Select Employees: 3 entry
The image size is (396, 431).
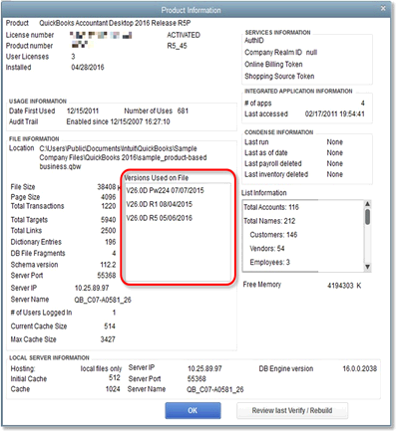[x=270, y=262]
